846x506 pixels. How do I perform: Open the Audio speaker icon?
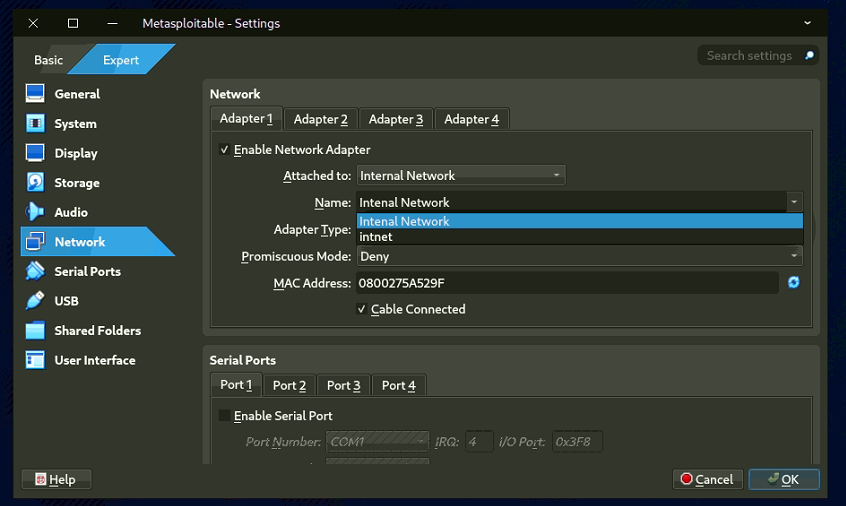pyautogui.click(x=35, y=212)
